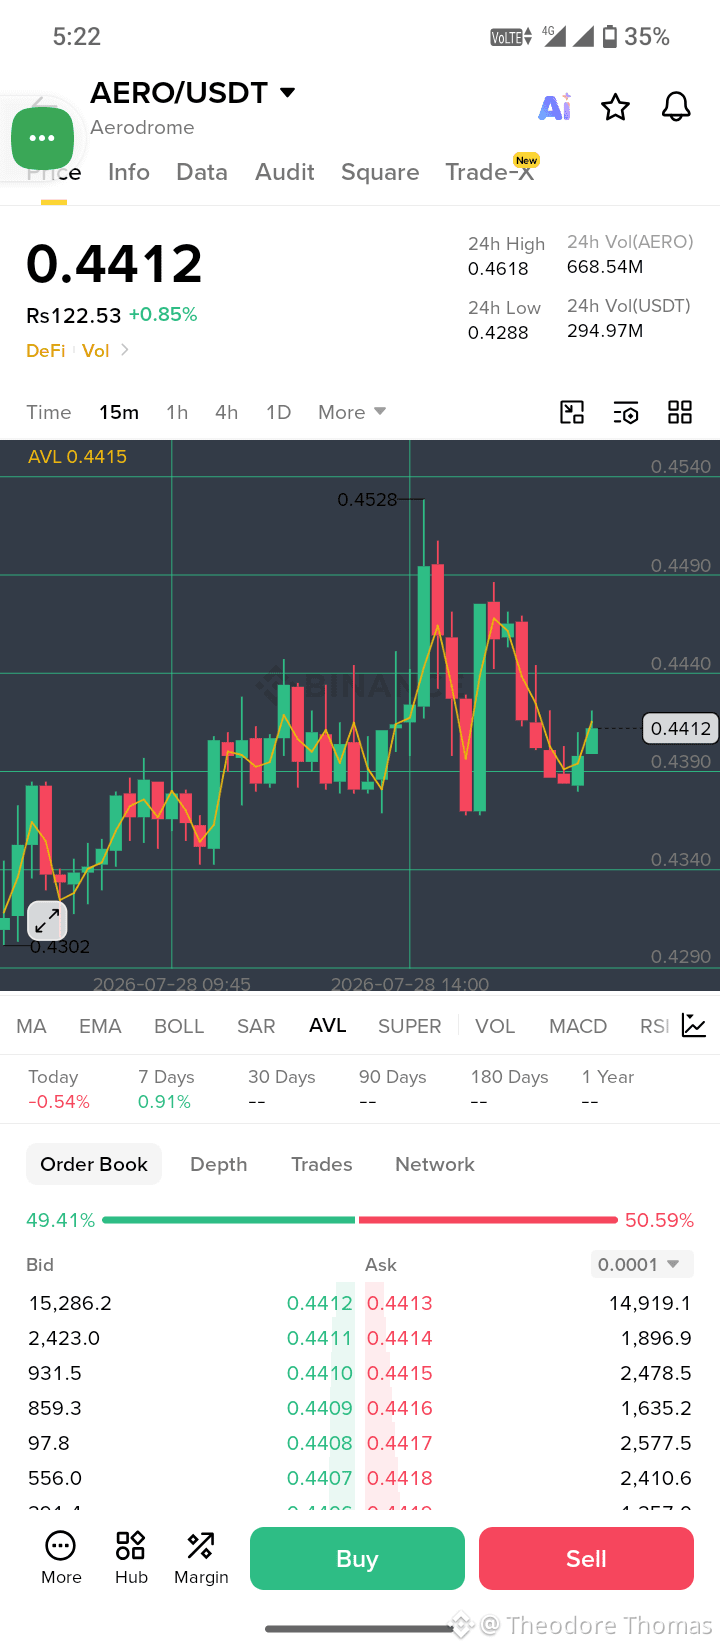Enable the SUPER indicator
The image size is (720, 1650).
[x=410, y=1026]
